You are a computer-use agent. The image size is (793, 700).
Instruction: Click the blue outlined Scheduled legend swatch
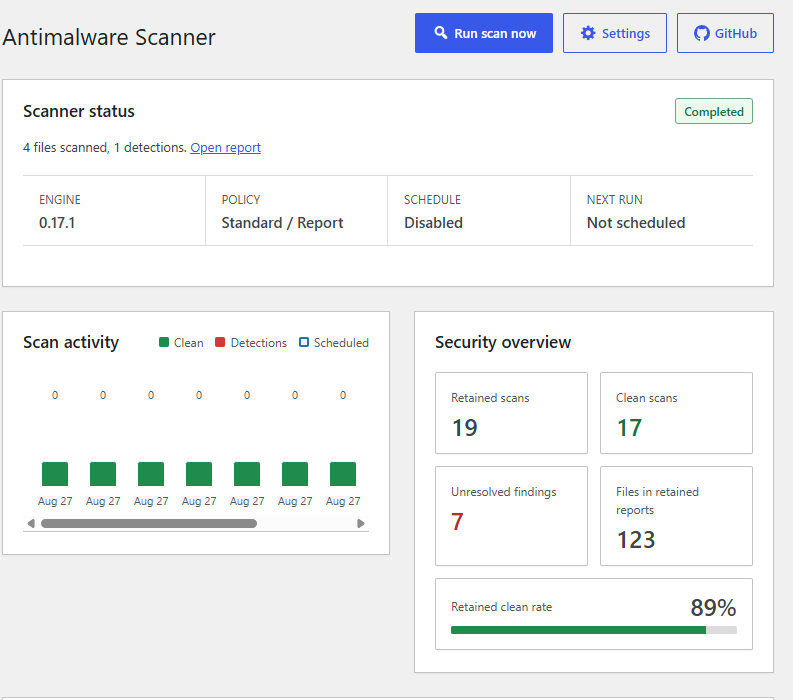tap(304, 342)
